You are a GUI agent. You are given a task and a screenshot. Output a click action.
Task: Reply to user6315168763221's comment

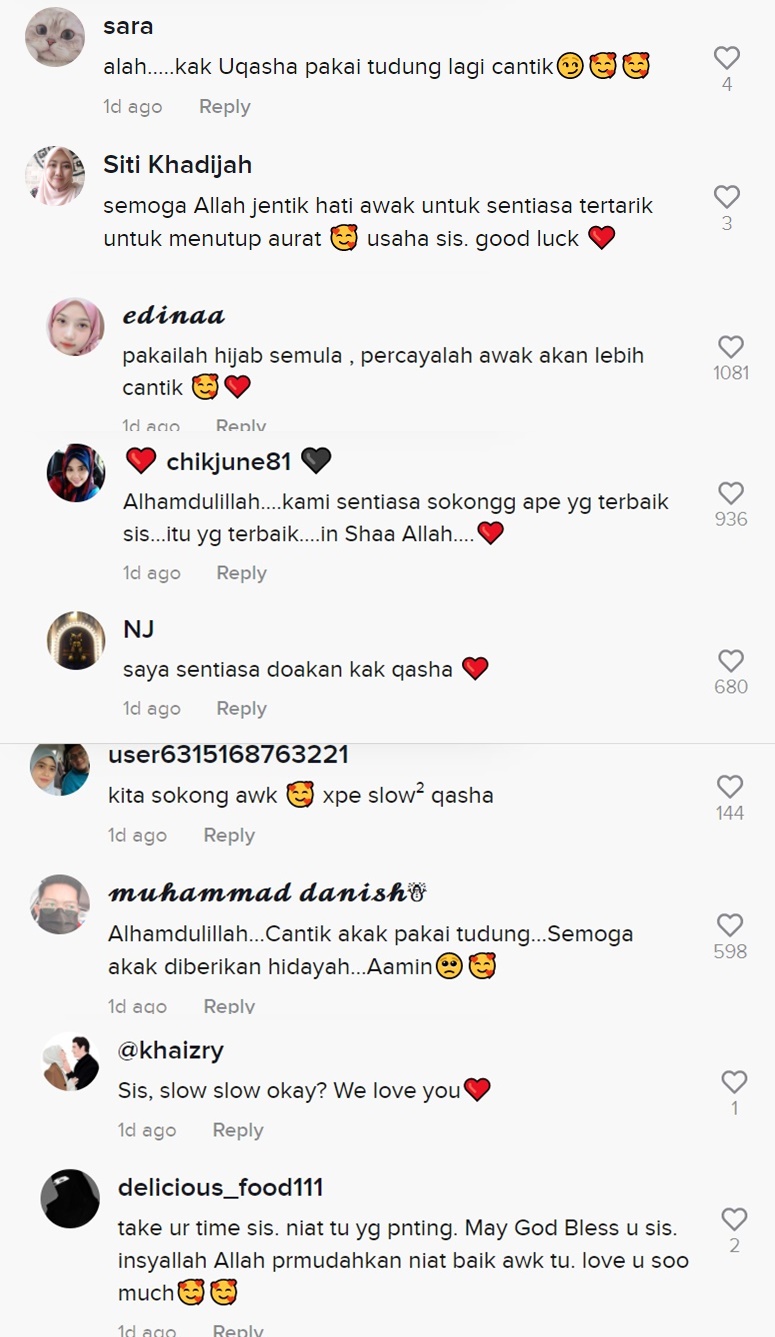[229, 835]
